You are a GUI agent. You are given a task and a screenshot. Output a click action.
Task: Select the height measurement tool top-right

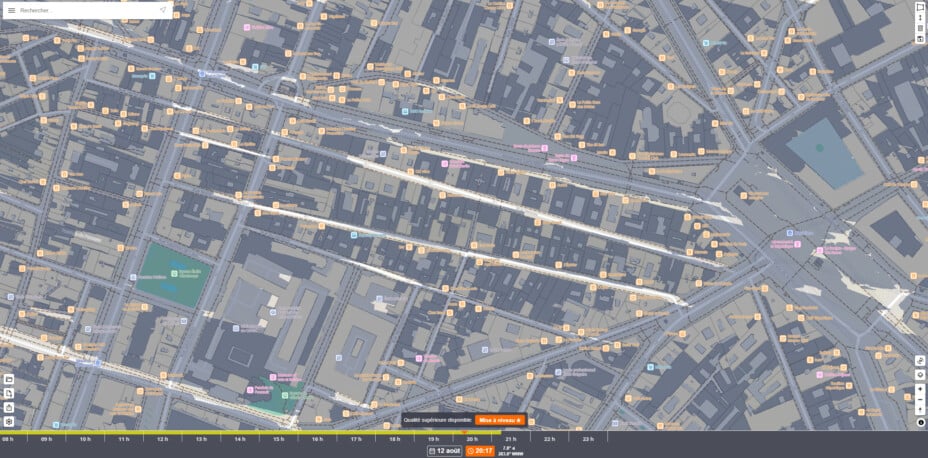[920, 18]
